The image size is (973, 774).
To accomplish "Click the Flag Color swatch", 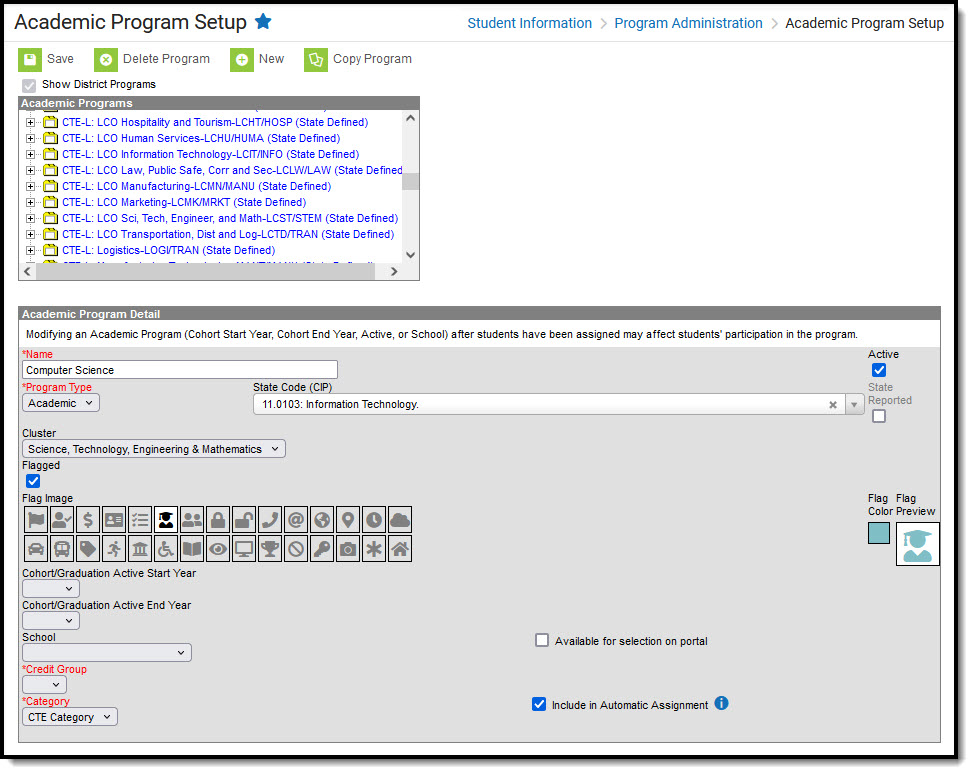I will 879,533.
